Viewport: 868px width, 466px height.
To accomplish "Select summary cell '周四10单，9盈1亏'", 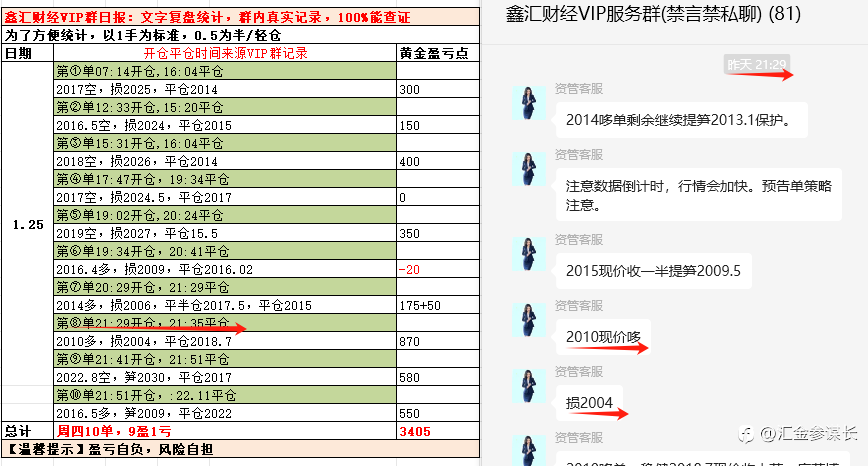I will 225,431.
